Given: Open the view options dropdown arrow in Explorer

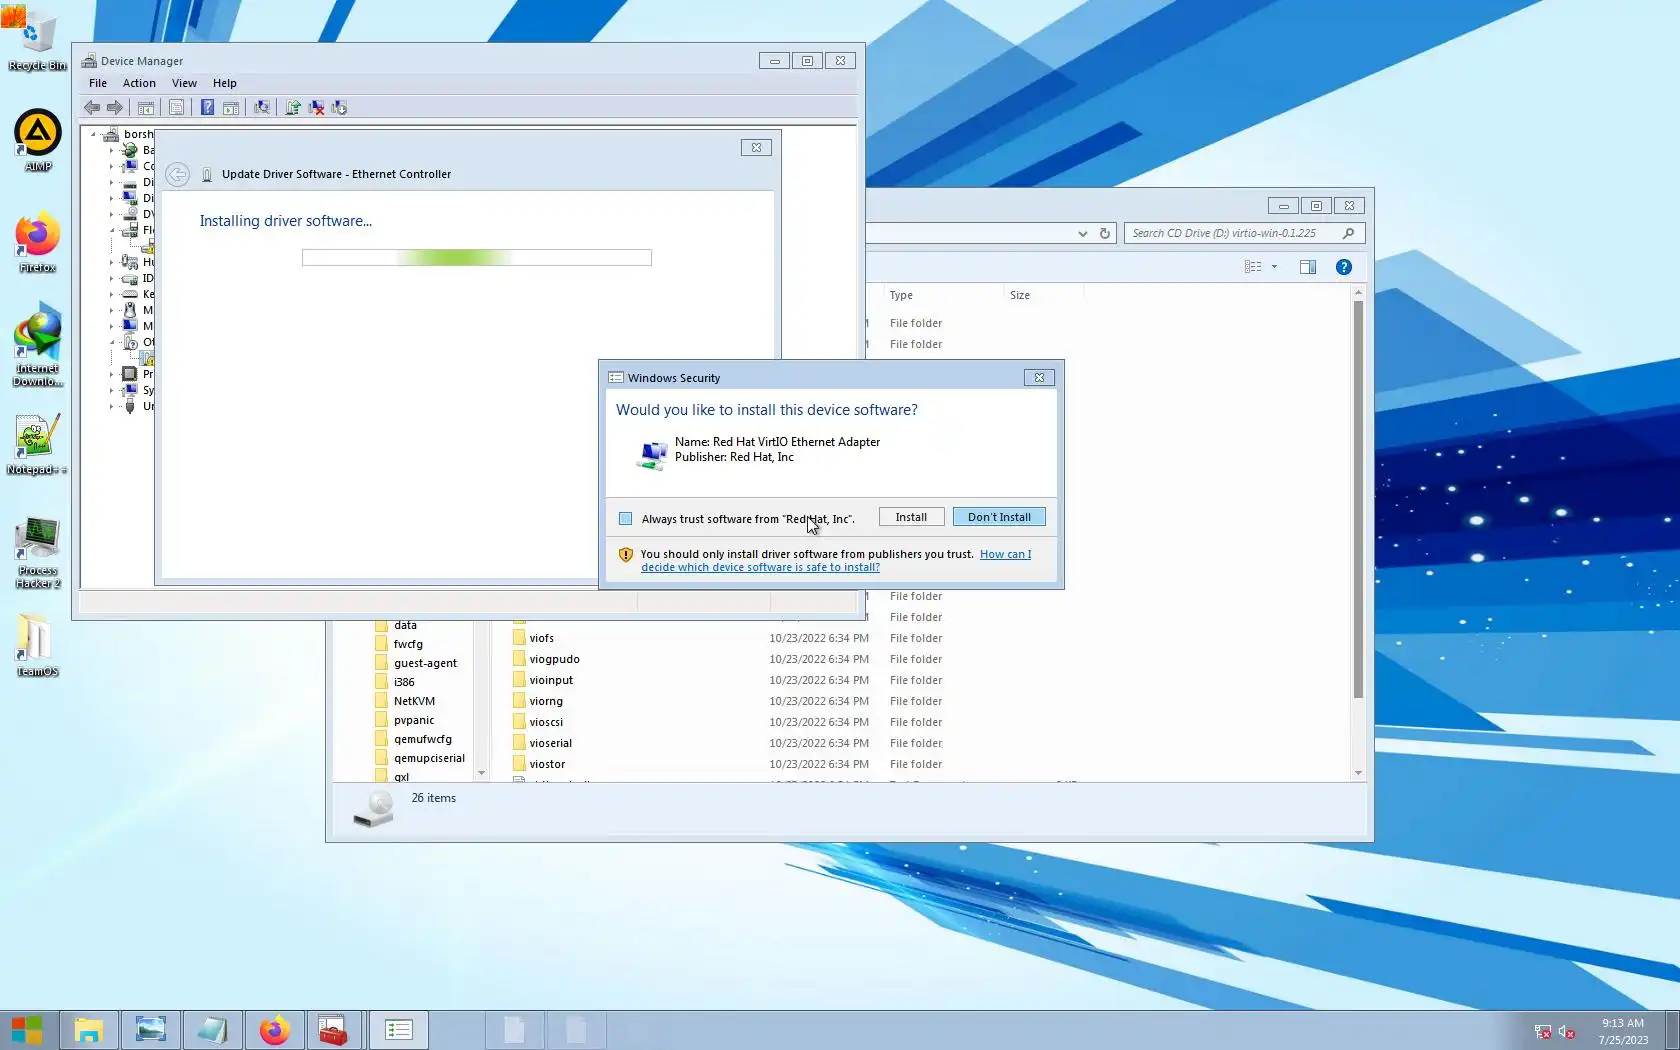Looking at the screenshot, I should (x=1274, y=267).
